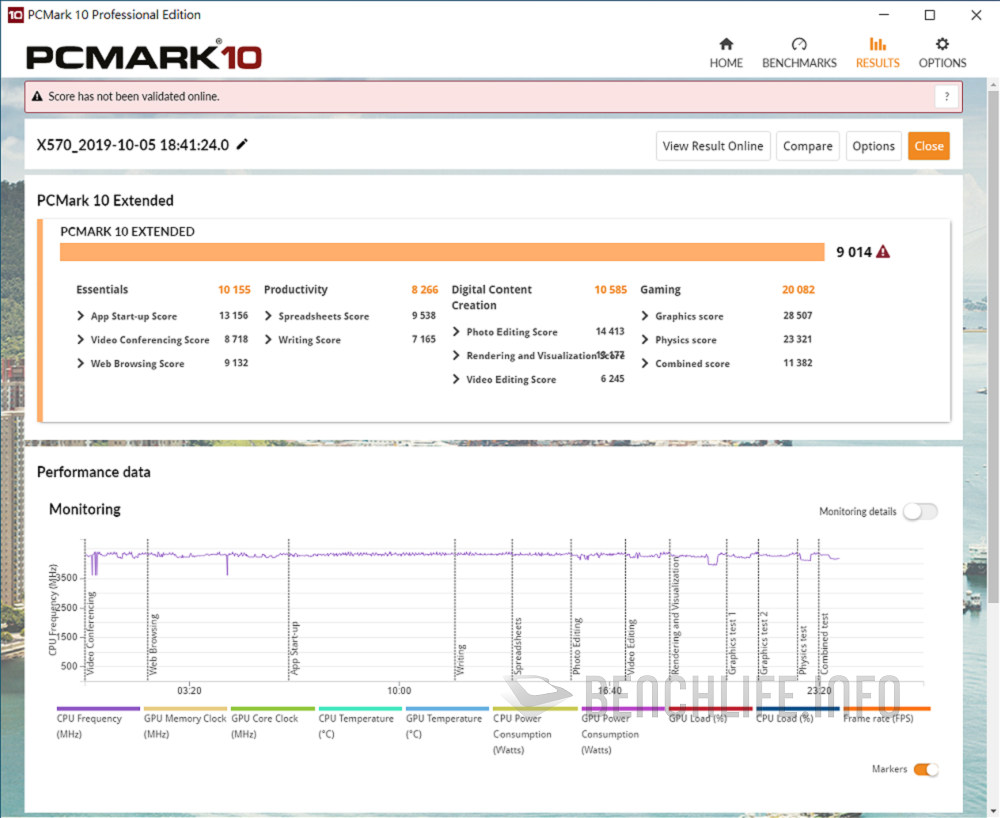Expand Video Editing Score details
The width and height of the screenshot is (1000, 818).
pos(456,379)
